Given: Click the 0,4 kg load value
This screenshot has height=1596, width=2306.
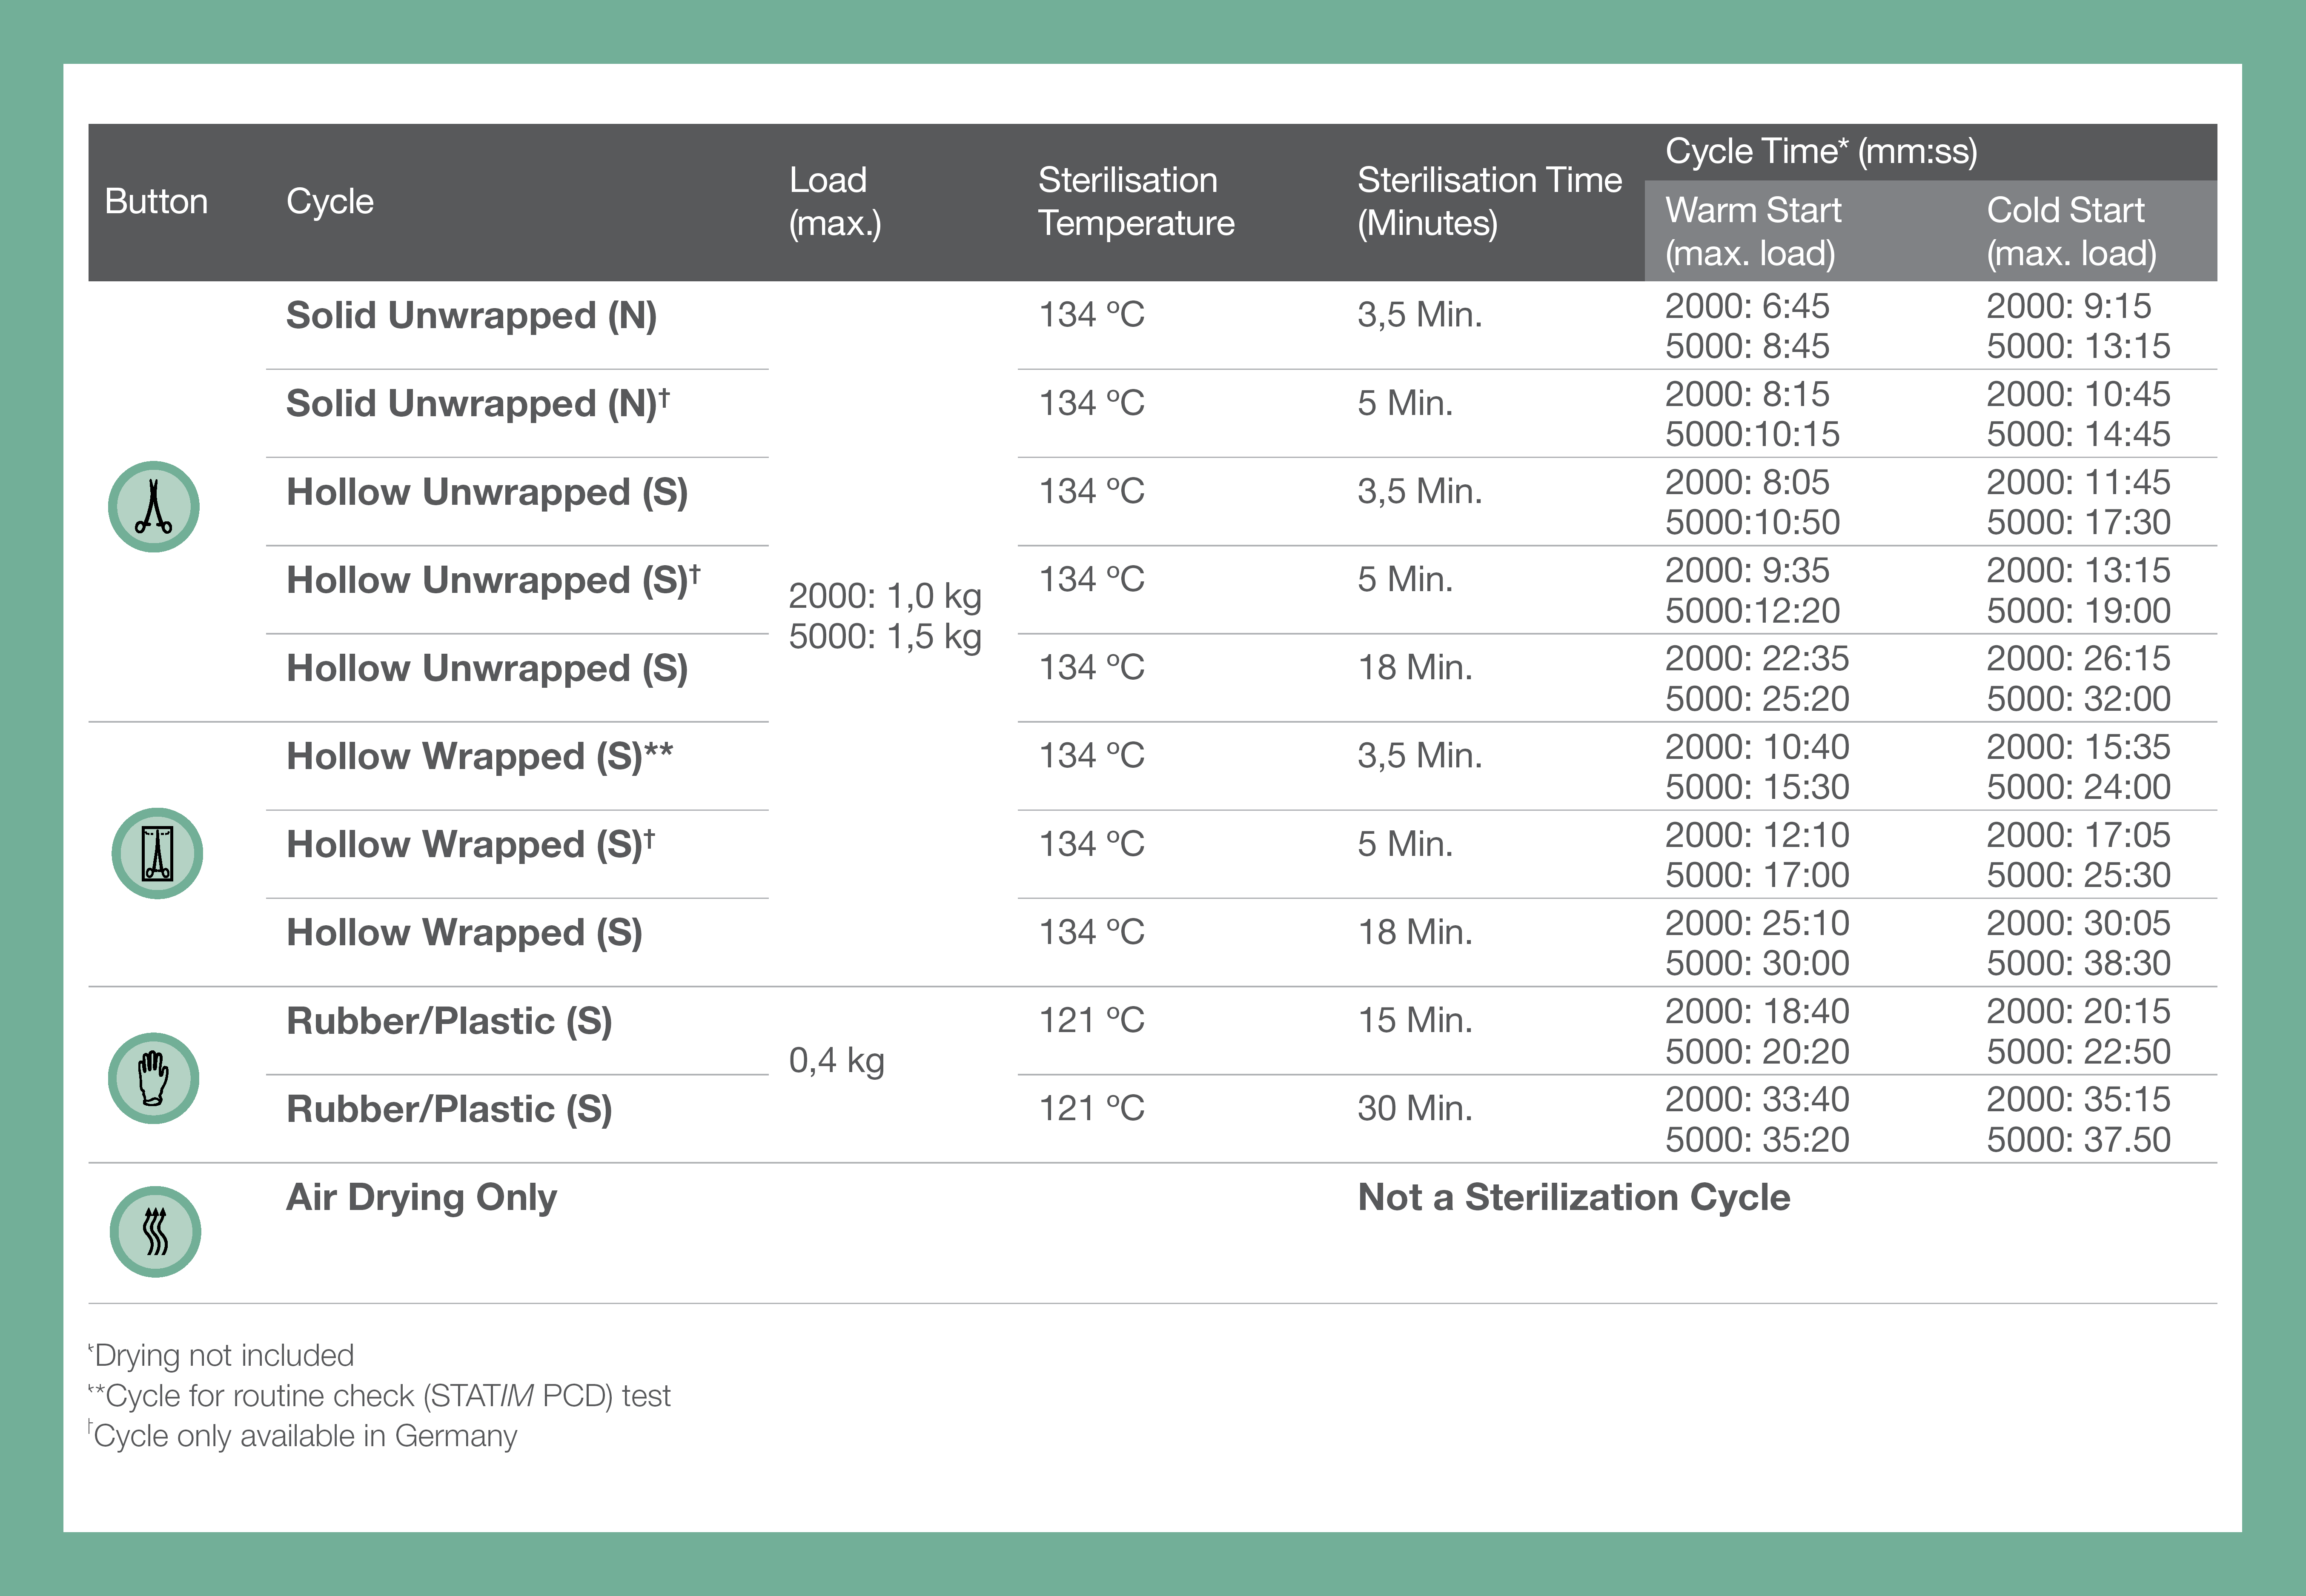Looking at the screenshot, I should [x=836, y=1060].
